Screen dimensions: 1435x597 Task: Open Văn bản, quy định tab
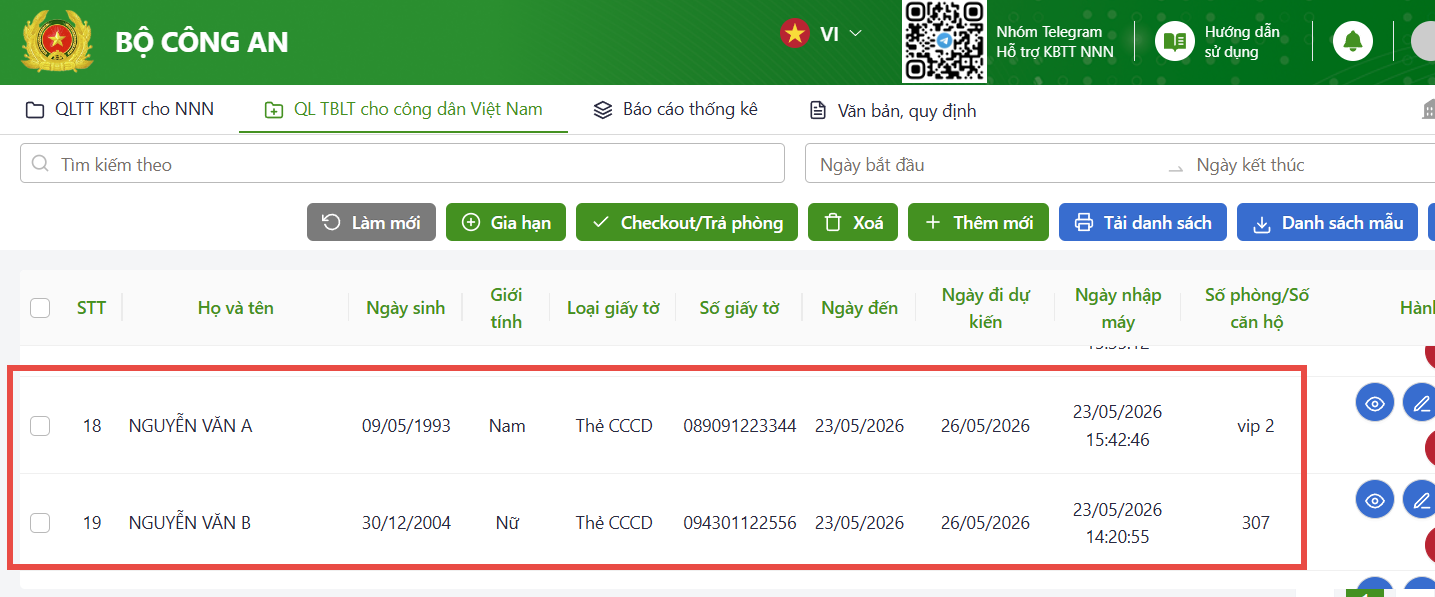892,110
